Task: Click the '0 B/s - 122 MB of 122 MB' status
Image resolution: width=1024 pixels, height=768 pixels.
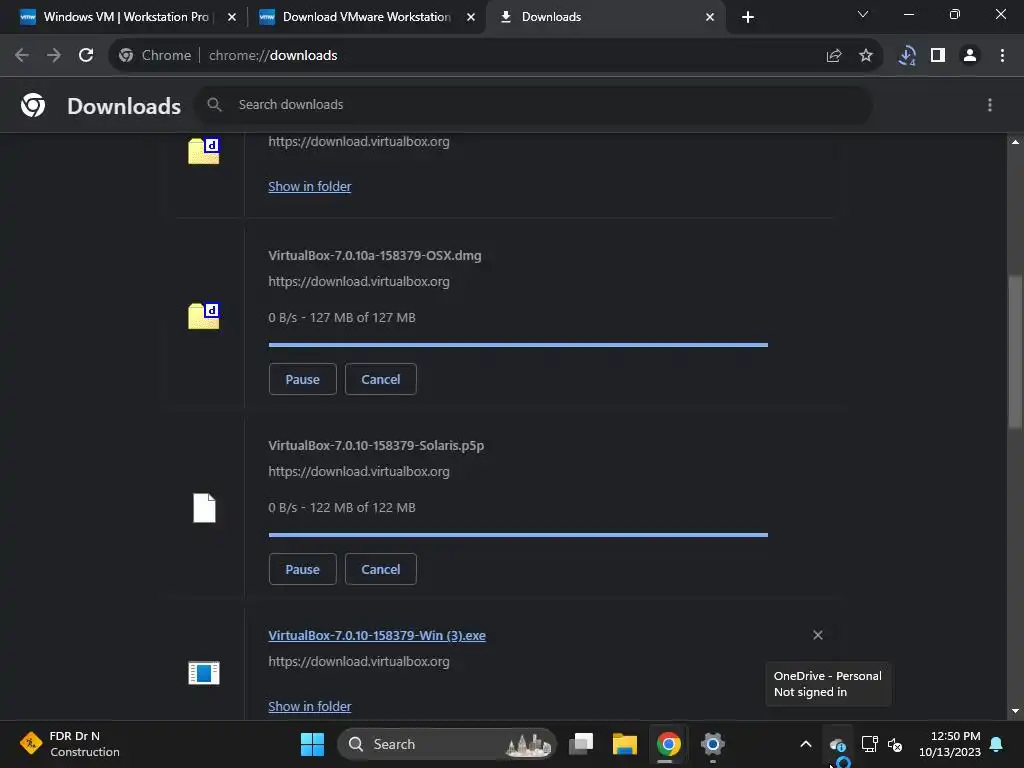Action: coord(342,507)
